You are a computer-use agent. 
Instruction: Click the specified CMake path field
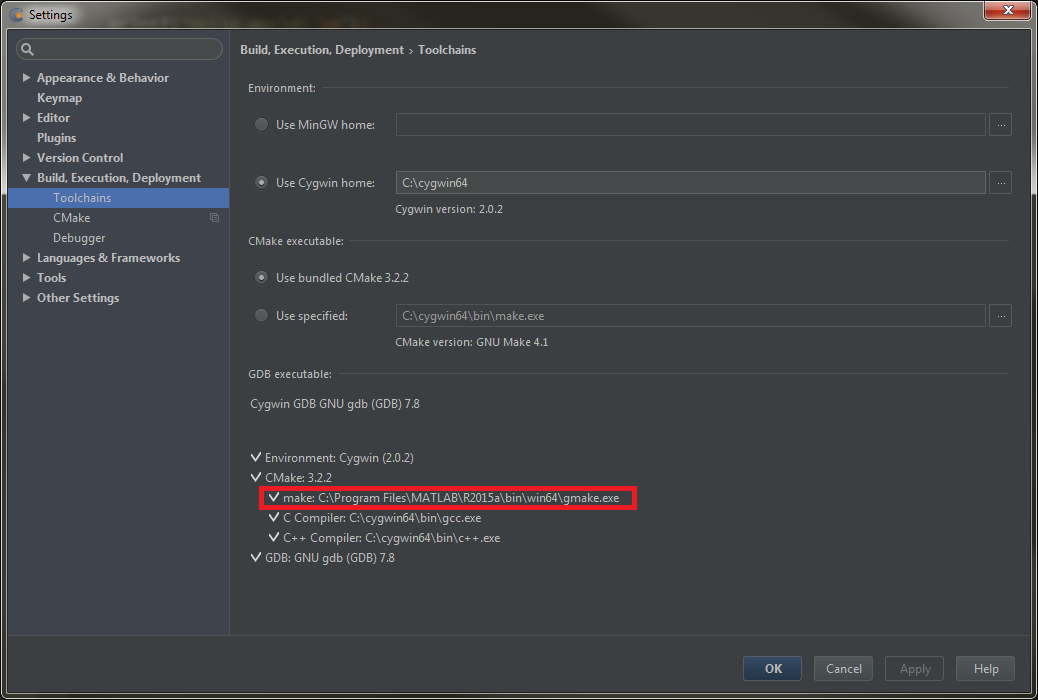coord(690,316)
